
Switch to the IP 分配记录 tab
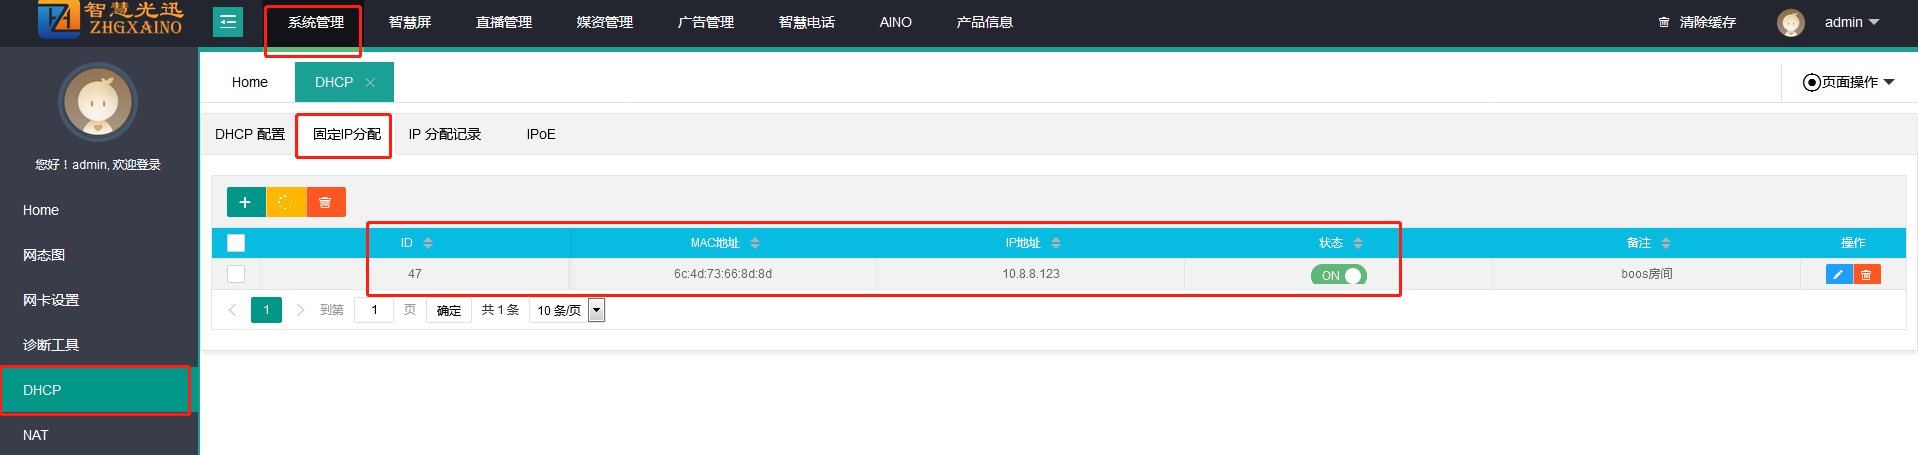pyautogui.click(x=444, y=134)
